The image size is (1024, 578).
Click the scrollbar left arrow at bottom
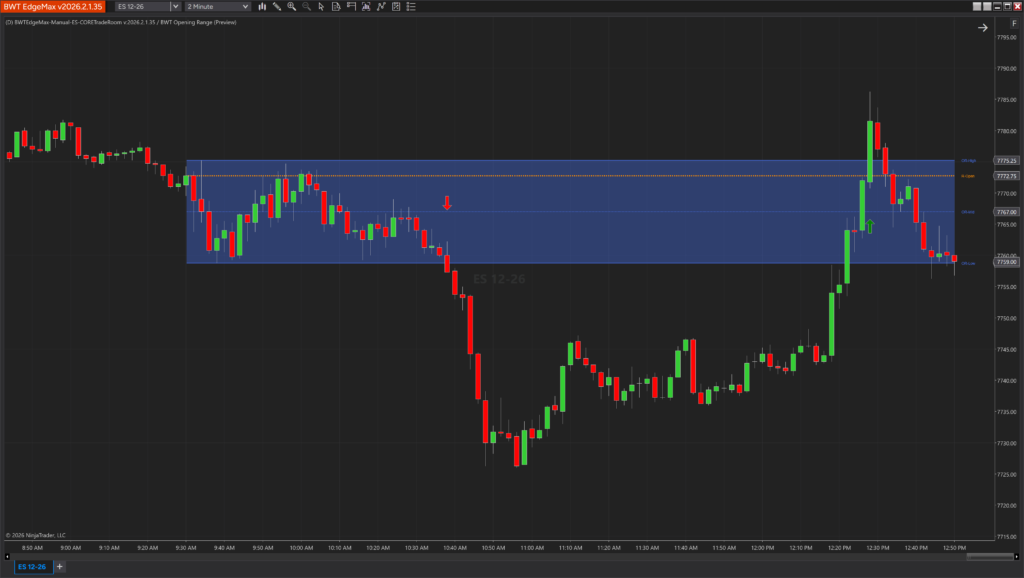coord(7,556)
